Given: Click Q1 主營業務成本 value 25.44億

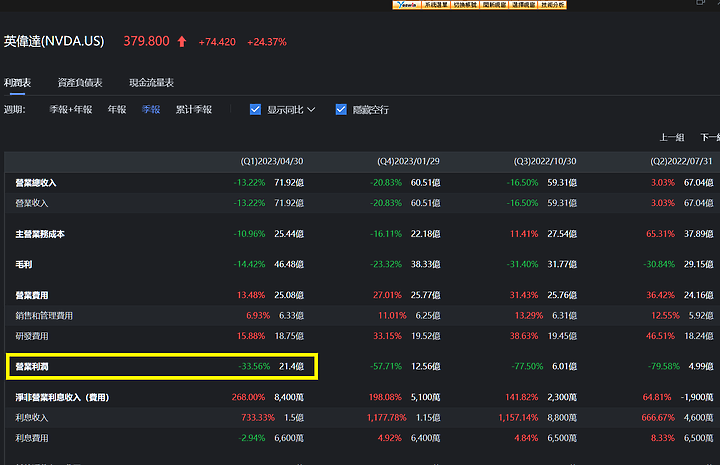Looking at the screenshot, I should point(289,234).
